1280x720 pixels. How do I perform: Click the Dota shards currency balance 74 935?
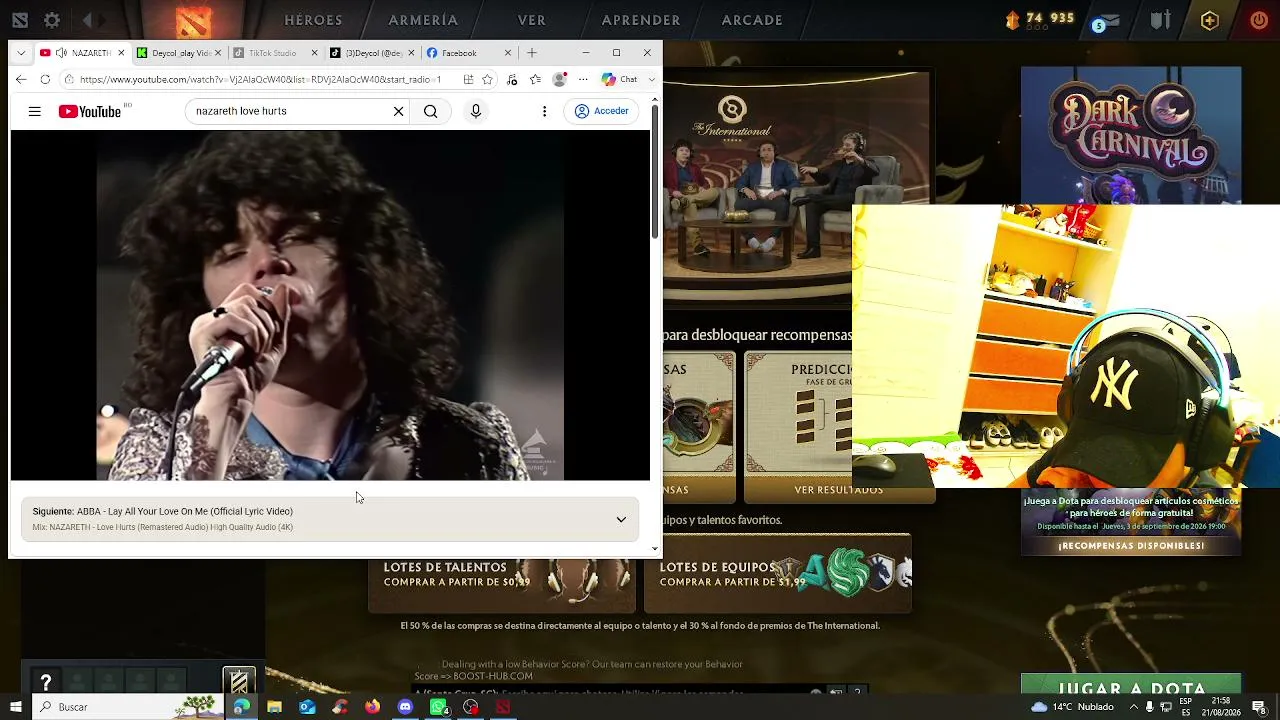pyautogui.click(x=1040, y=19)
